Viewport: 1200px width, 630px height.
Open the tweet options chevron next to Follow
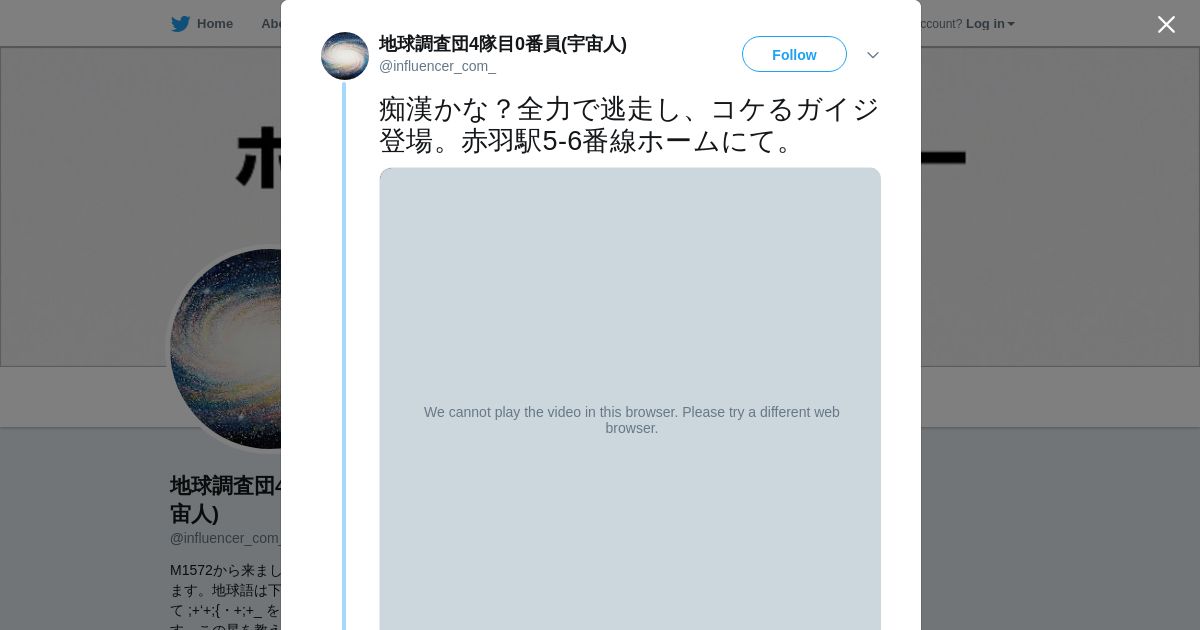(873, 55)
